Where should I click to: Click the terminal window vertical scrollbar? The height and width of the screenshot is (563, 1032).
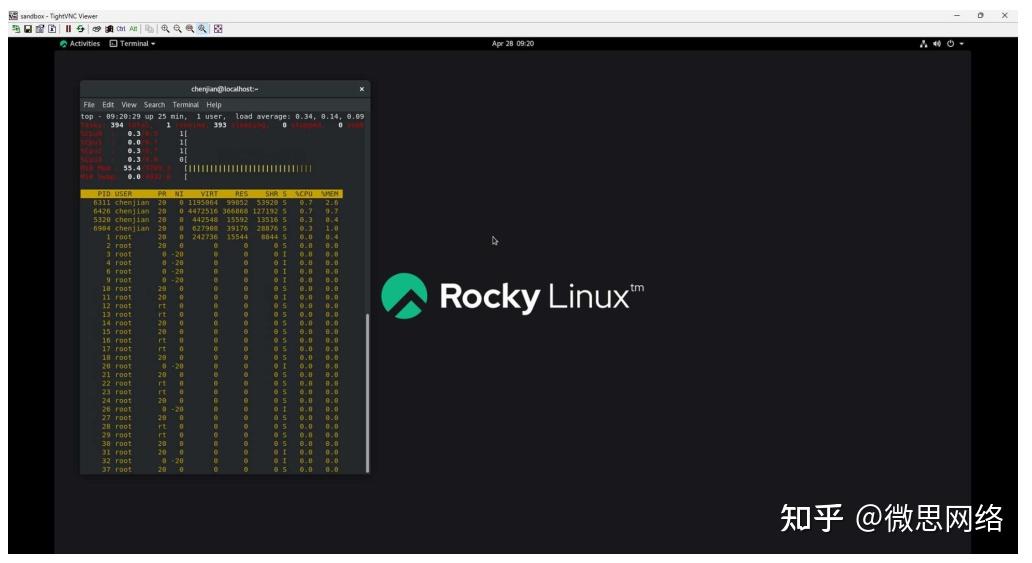pos(367,392)
